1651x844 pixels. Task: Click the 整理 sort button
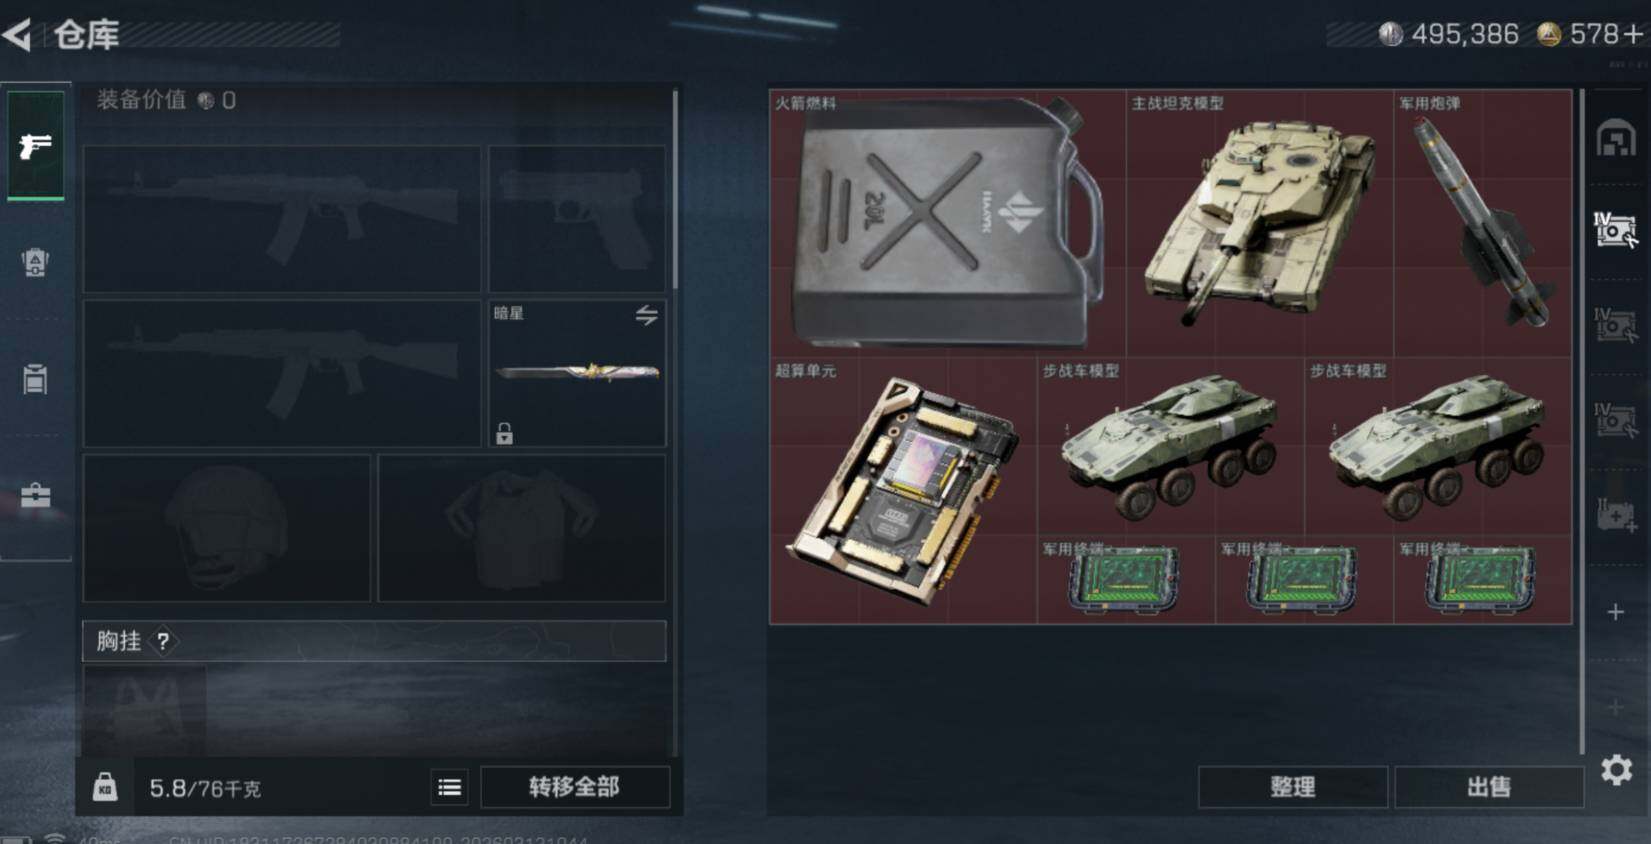click(x=1292, y=787)
